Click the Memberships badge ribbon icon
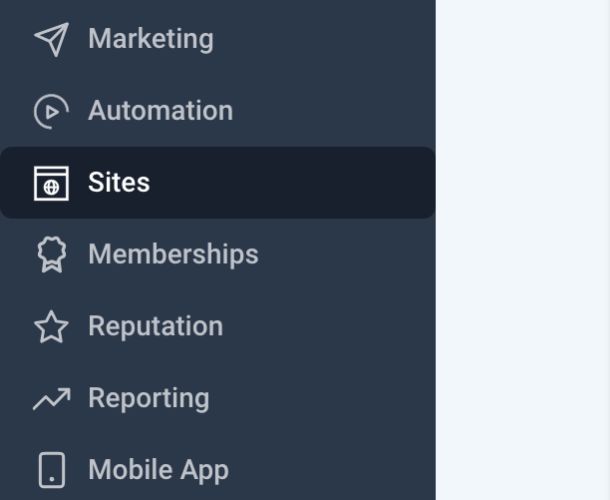 [51, 255]
